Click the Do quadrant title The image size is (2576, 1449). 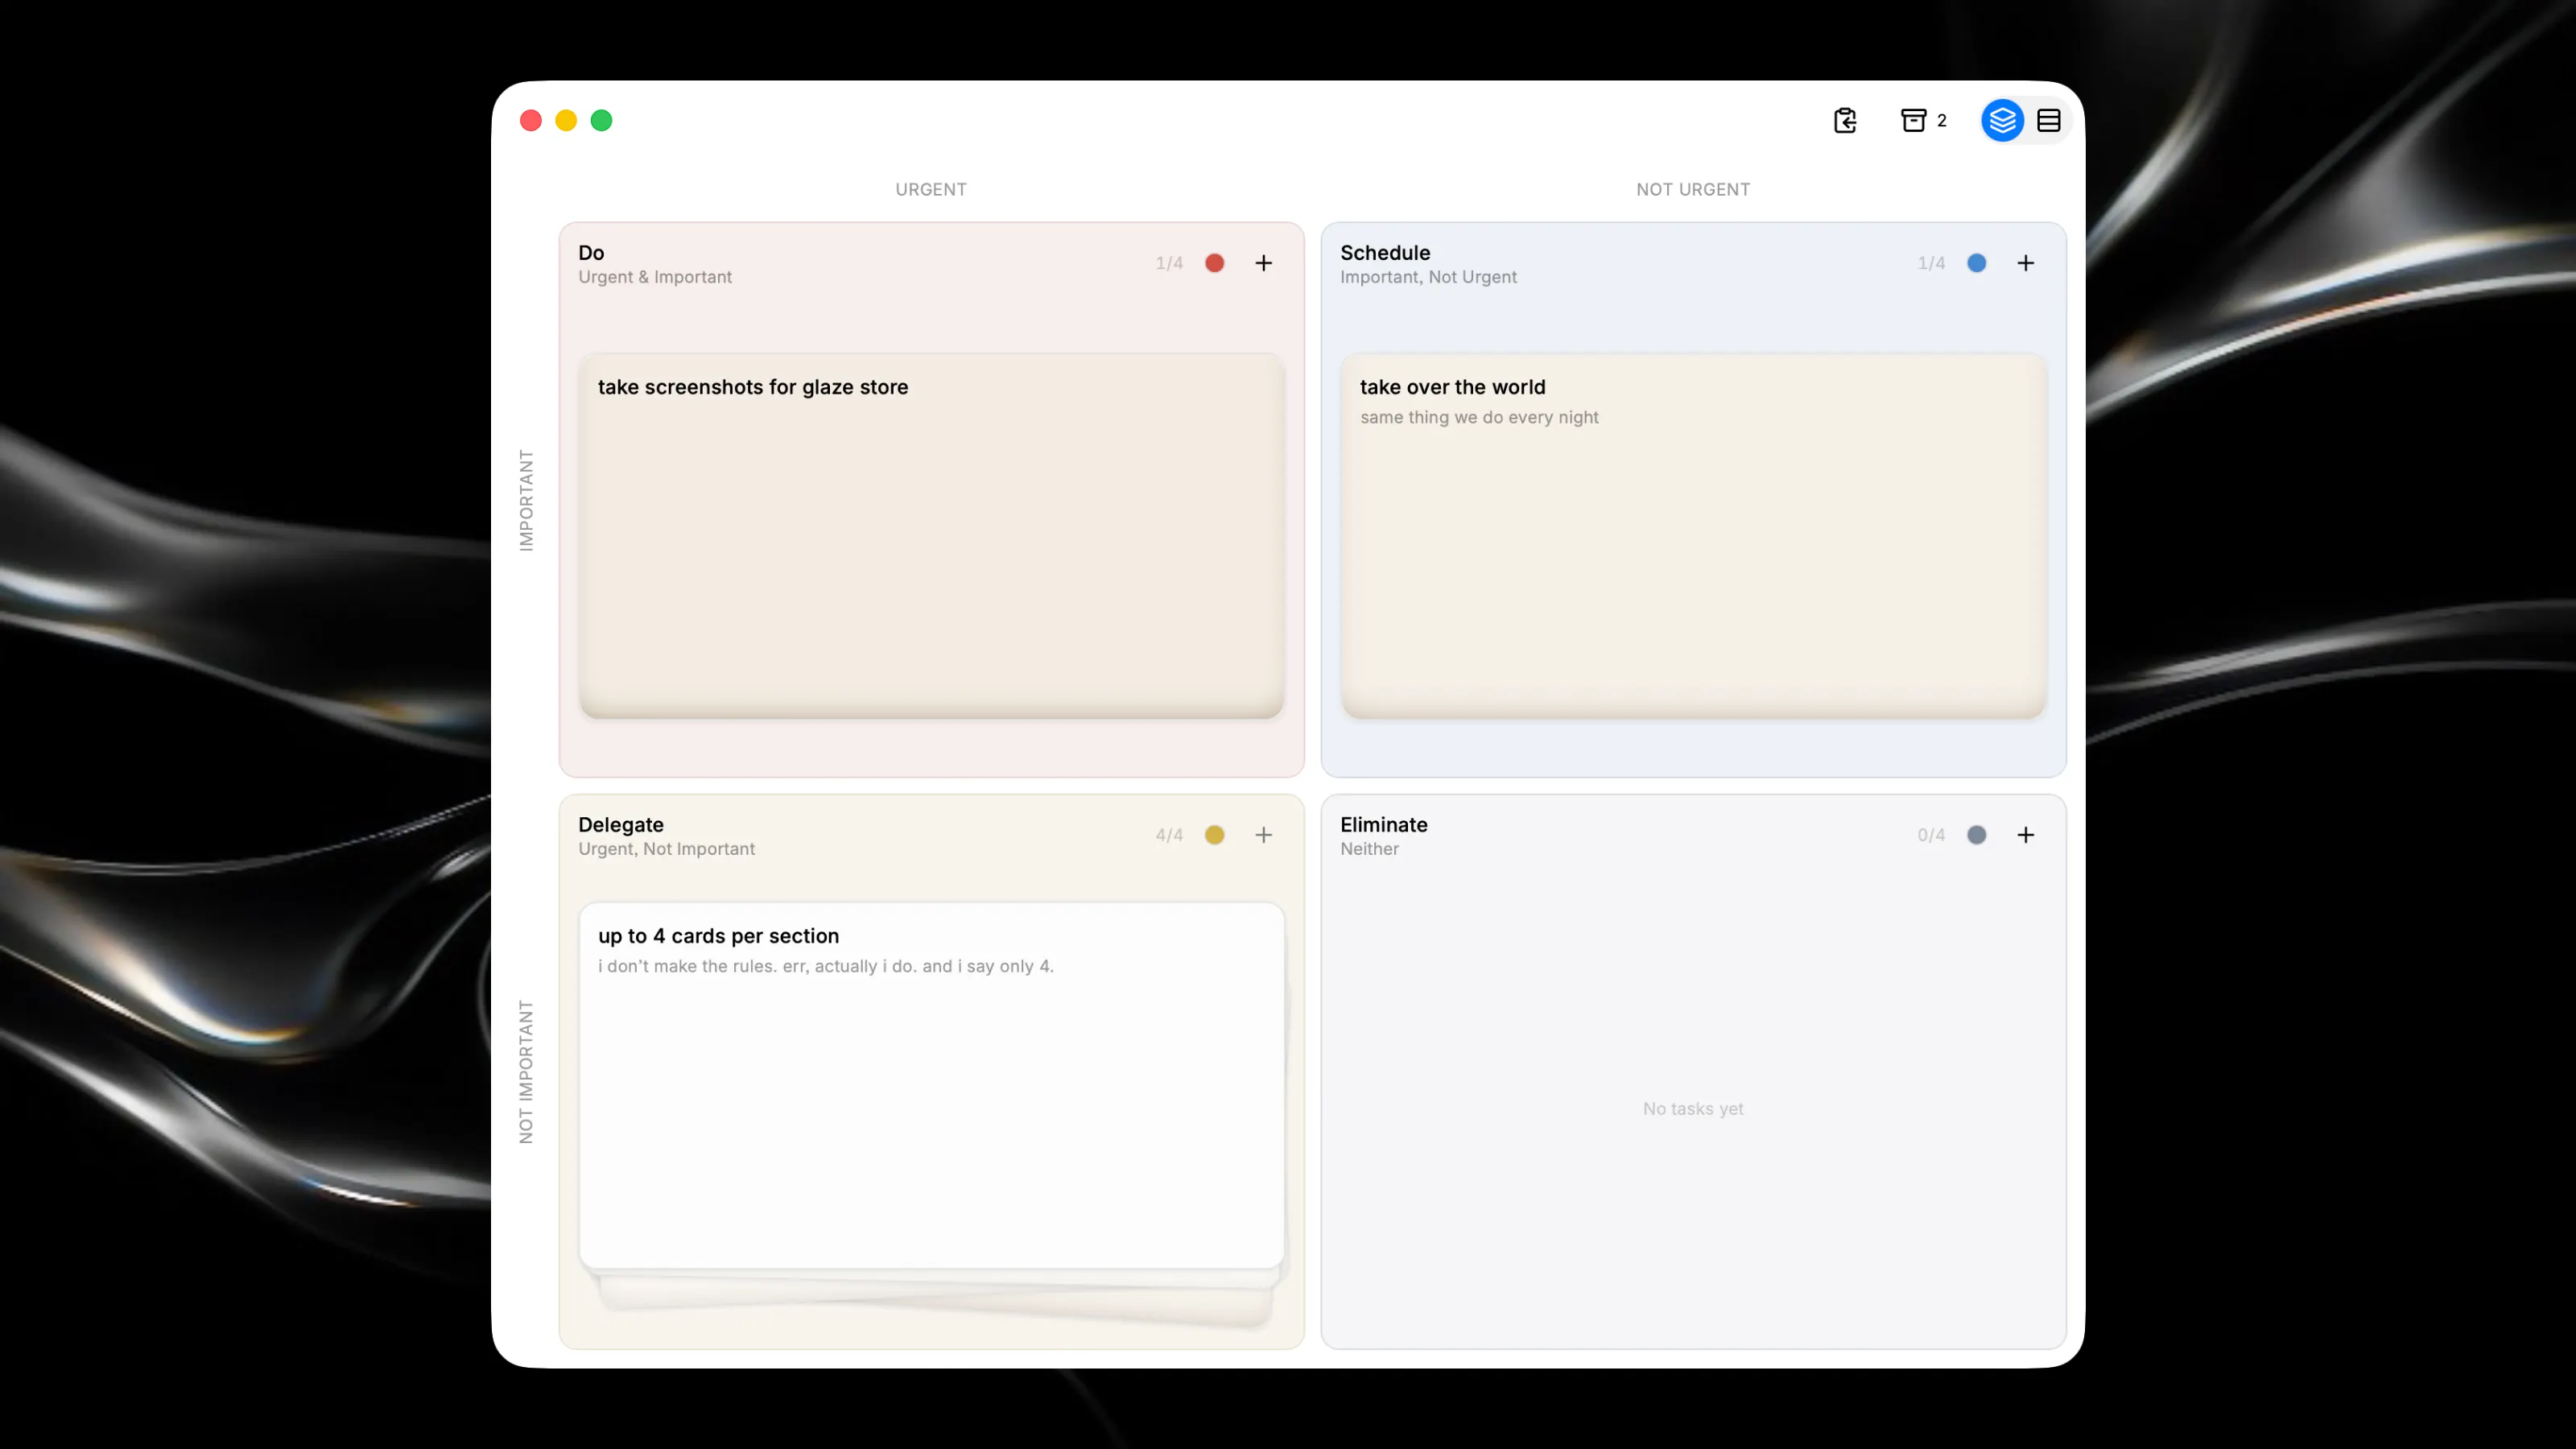pyautogui.click(x=591, y=253)
